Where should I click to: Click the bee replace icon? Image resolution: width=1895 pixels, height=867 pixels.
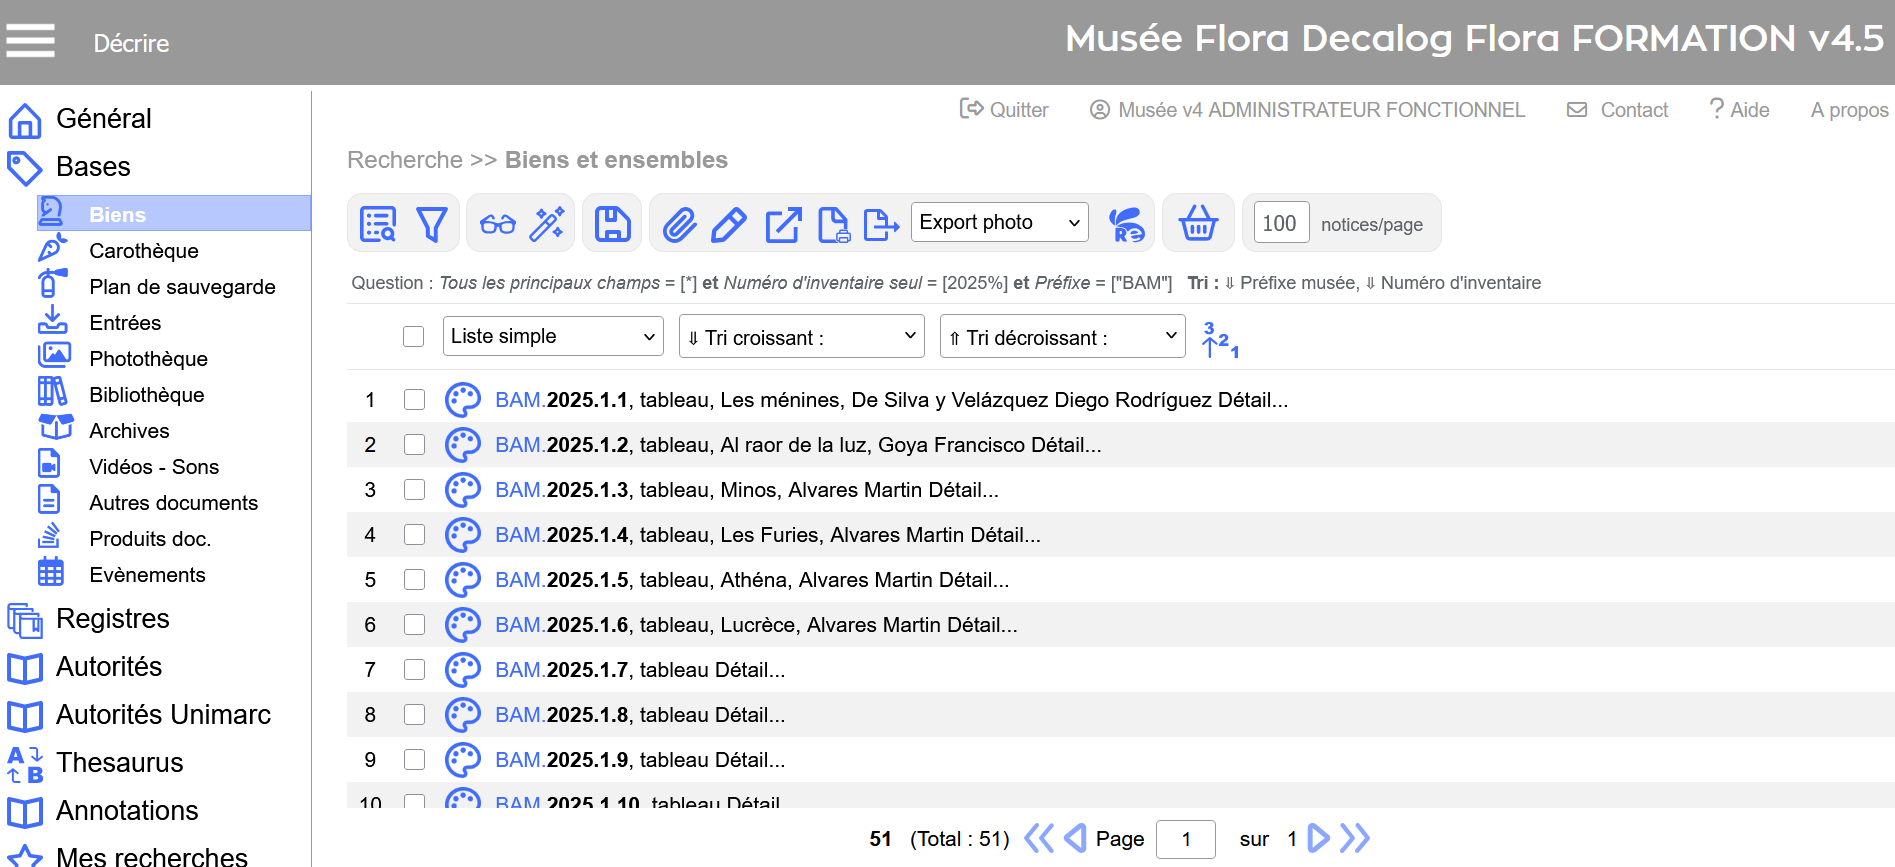1127,224
